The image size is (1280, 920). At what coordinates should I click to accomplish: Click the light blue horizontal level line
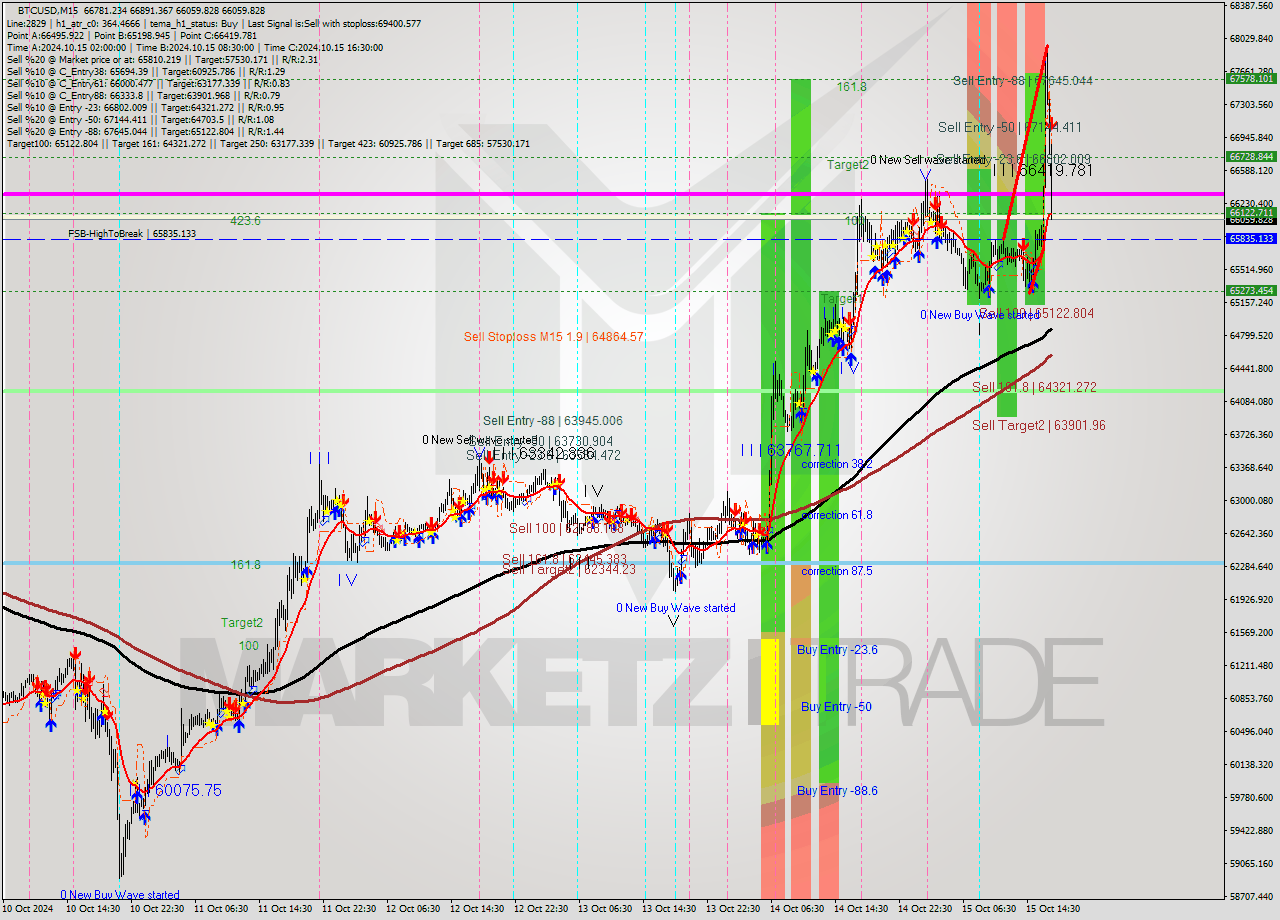[x=612, y=563]
